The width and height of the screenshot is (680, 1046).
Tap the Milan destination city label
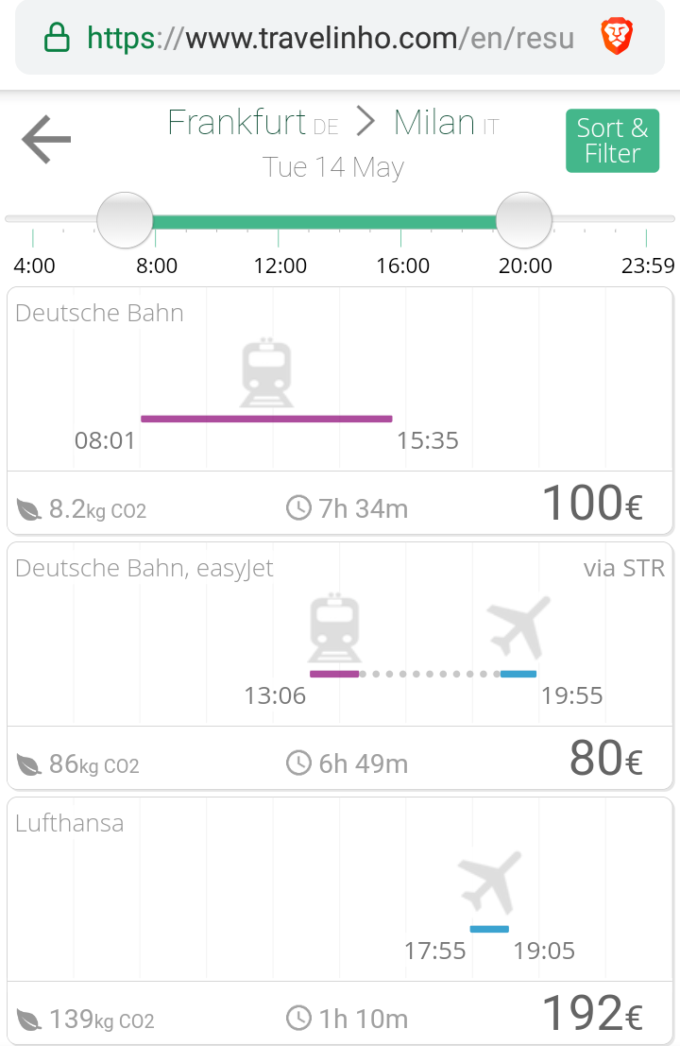point(434,123)
